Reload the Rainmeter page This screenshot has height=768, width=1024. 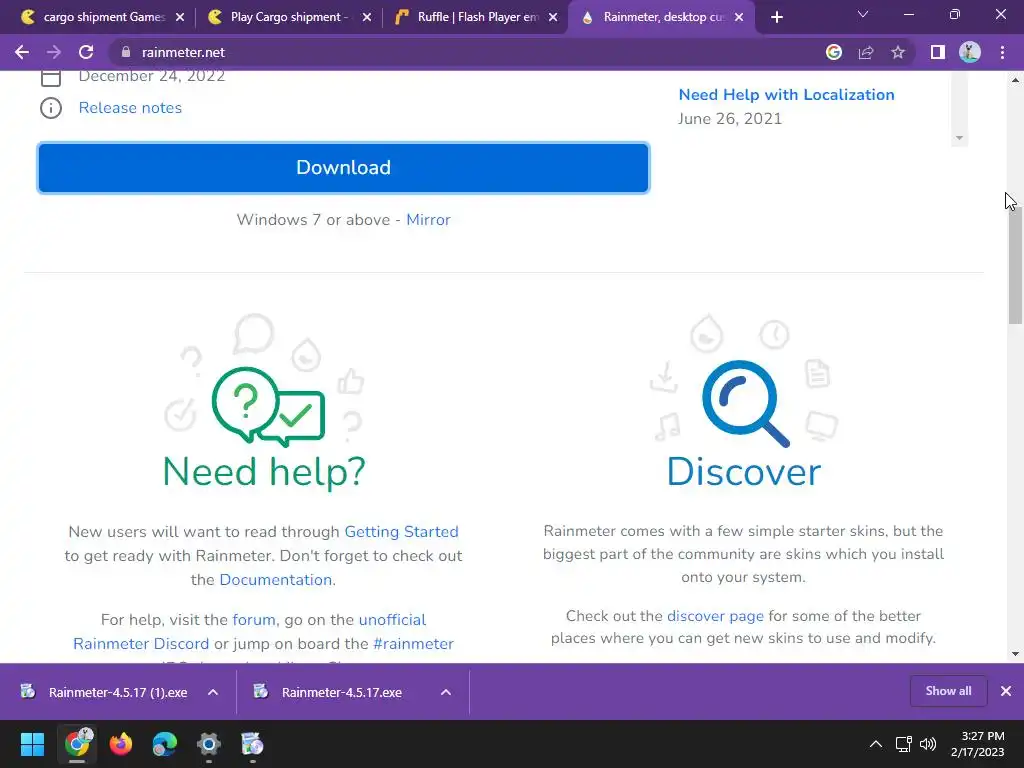pyautogui.click(x=86, y=52)
